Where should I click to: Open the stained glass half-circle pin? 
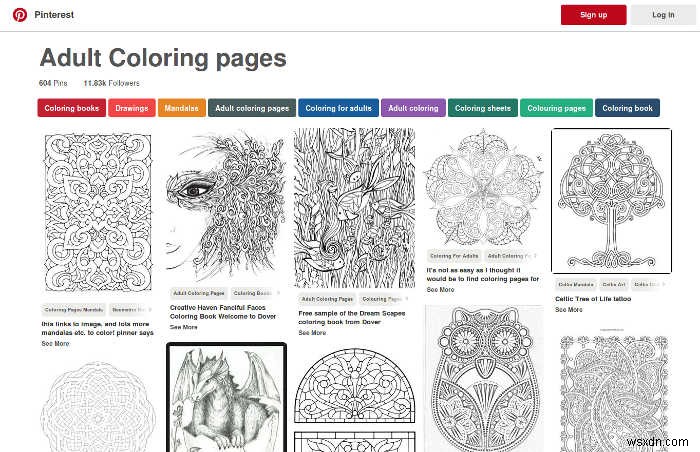click(x=354, y=386)
